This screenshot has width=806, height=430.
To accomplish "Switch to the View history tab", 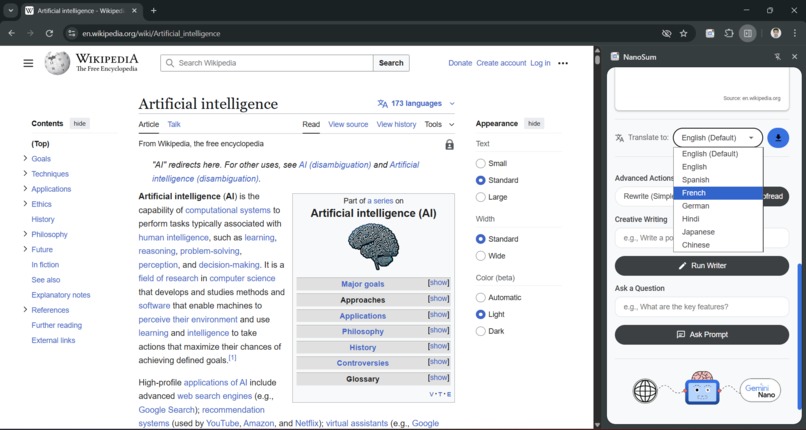I will tap(396, 124).
